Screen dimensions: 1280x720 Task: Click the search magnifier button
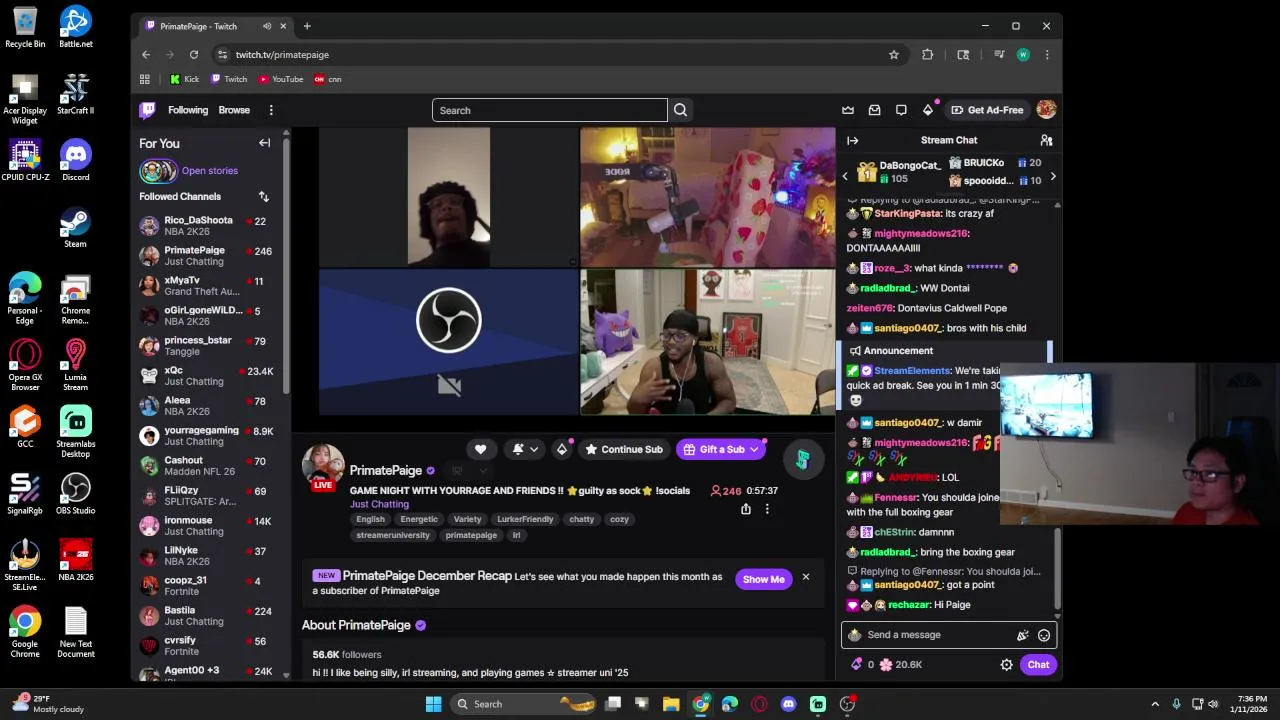680,110
